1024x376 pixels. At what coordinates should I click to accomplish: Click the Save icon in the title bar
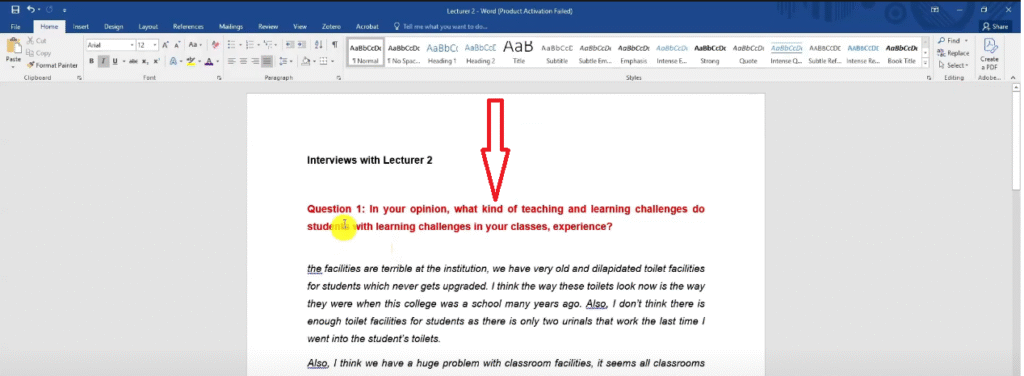(x=15, y=10)
